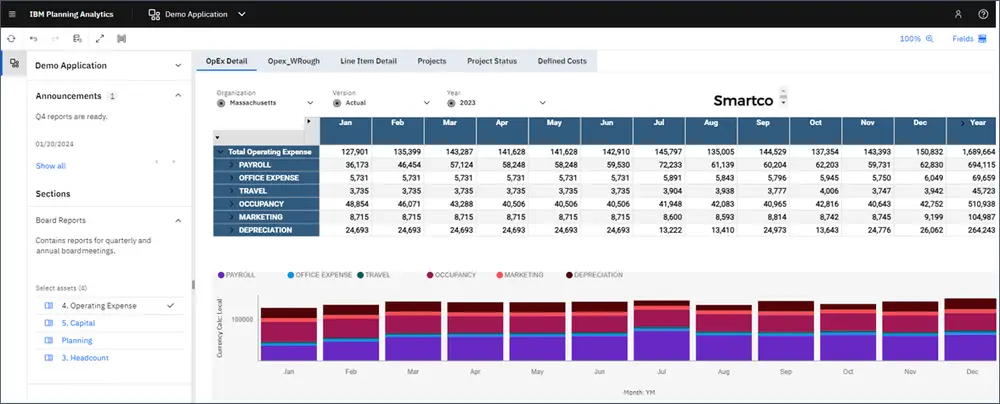Click the Fields panel icon
Screen dimensions: 1000x404
click(982, 39)
